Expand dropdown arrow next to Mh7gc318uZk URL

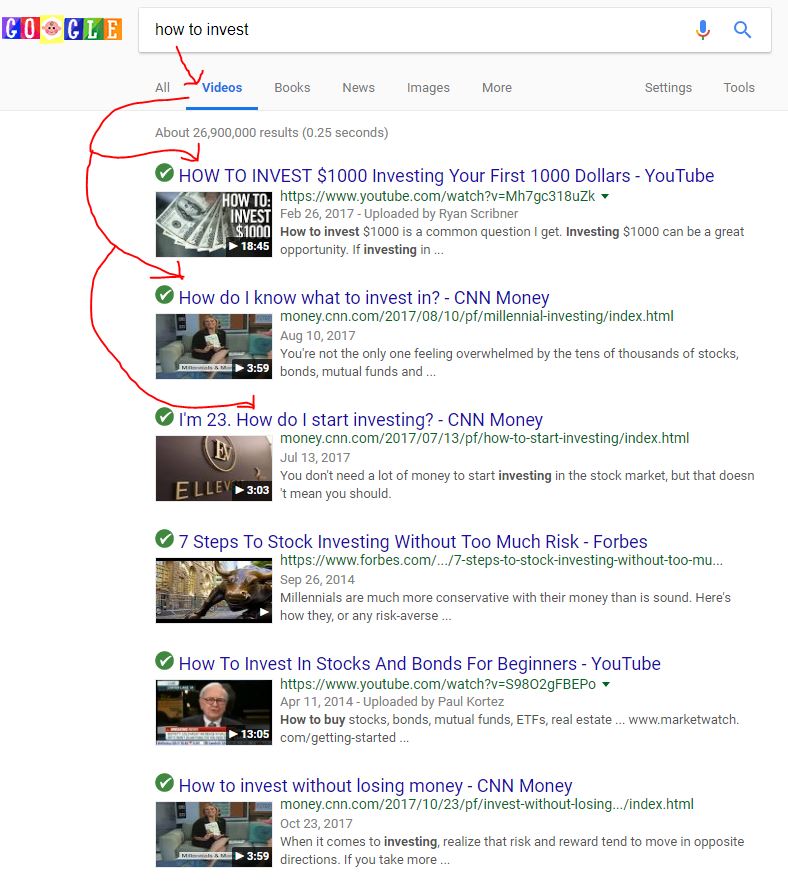(x=605, y=196)
